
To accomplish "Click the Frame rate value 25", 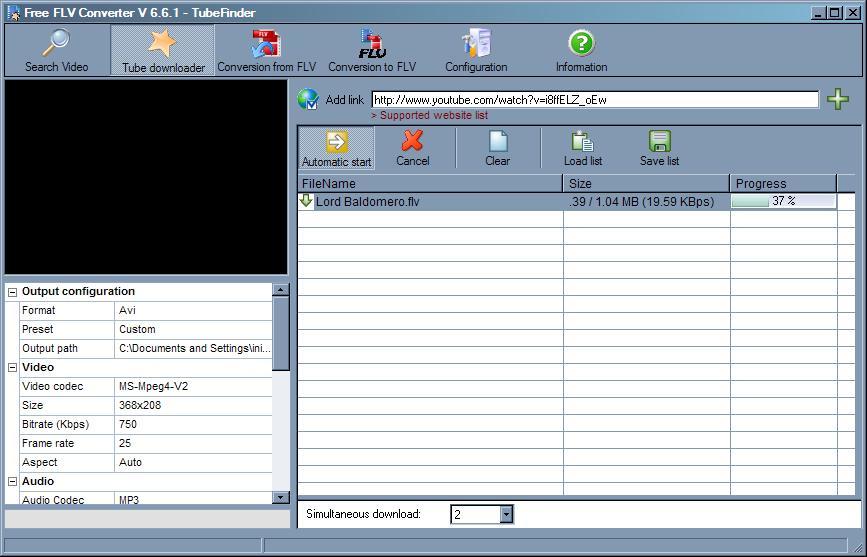I will [193, 443].
